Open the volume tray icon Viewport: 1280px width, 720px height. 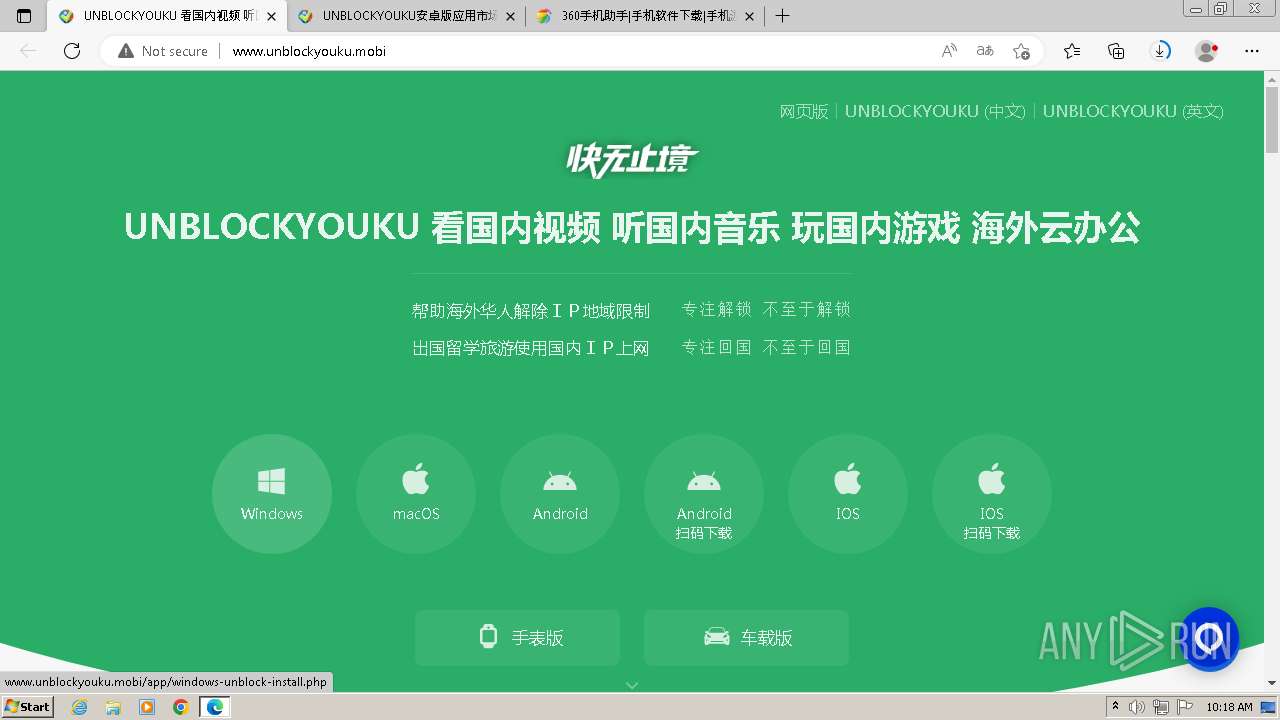click(x=1137, y=707)
